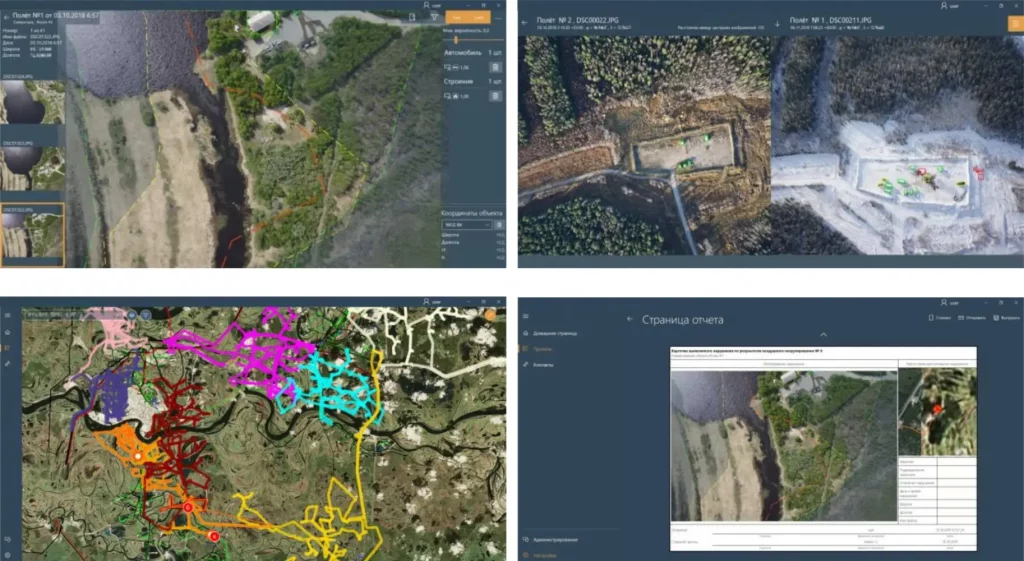Screen dimensions: 1024x561
Task: Copy object coordinates with the icon beside WGS 84
Action: [499, 225]
